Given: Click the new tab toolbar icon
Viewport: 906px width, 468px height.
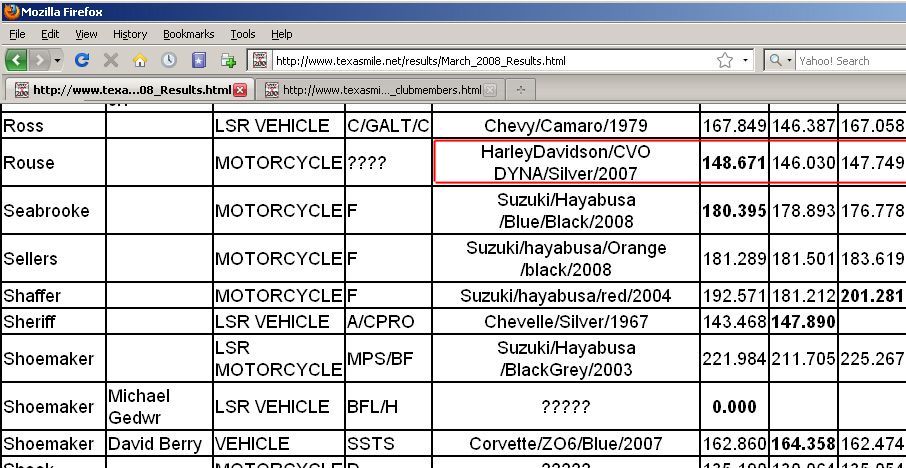Looking at the screenshot, I should [228, 60].
